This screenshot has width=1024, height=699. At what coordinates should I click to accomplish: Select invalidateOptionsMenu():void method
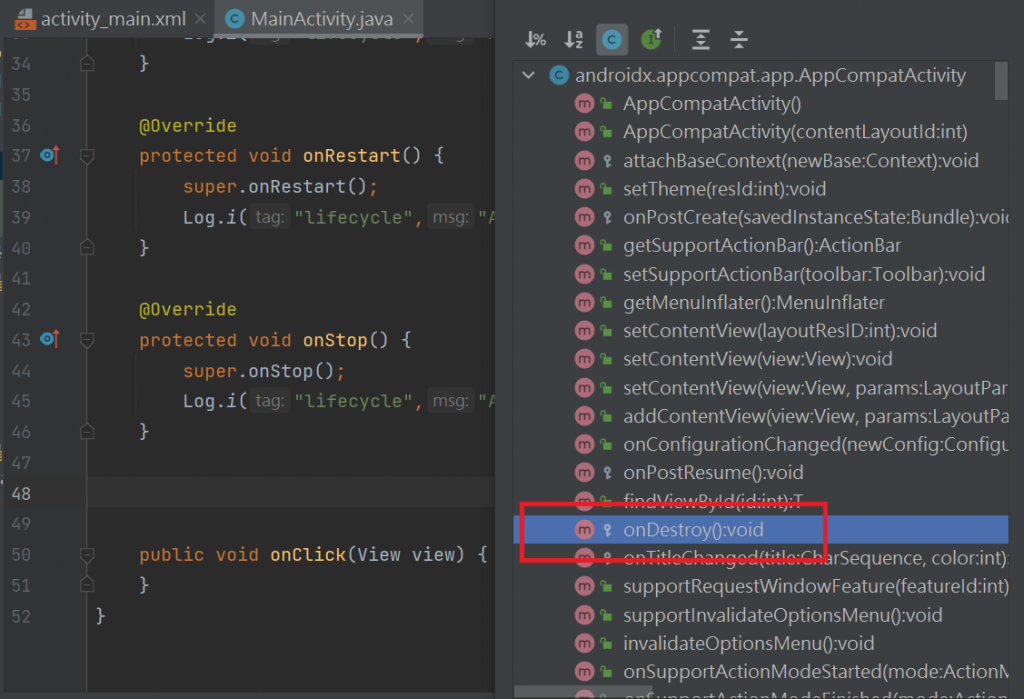748,643
